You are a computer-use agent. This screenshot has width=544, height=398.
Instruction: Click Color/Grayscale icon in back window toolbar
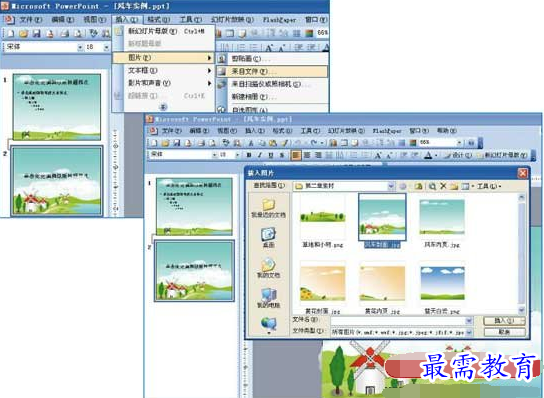(308, 33)
